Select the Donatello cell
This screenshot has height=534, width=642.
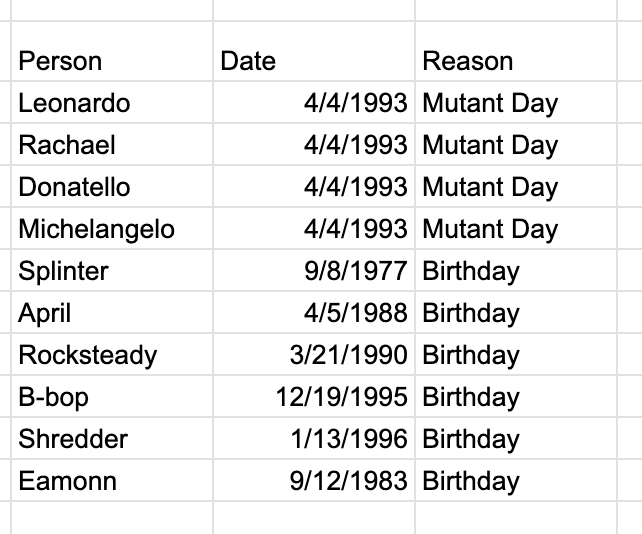tap(112, 187)
